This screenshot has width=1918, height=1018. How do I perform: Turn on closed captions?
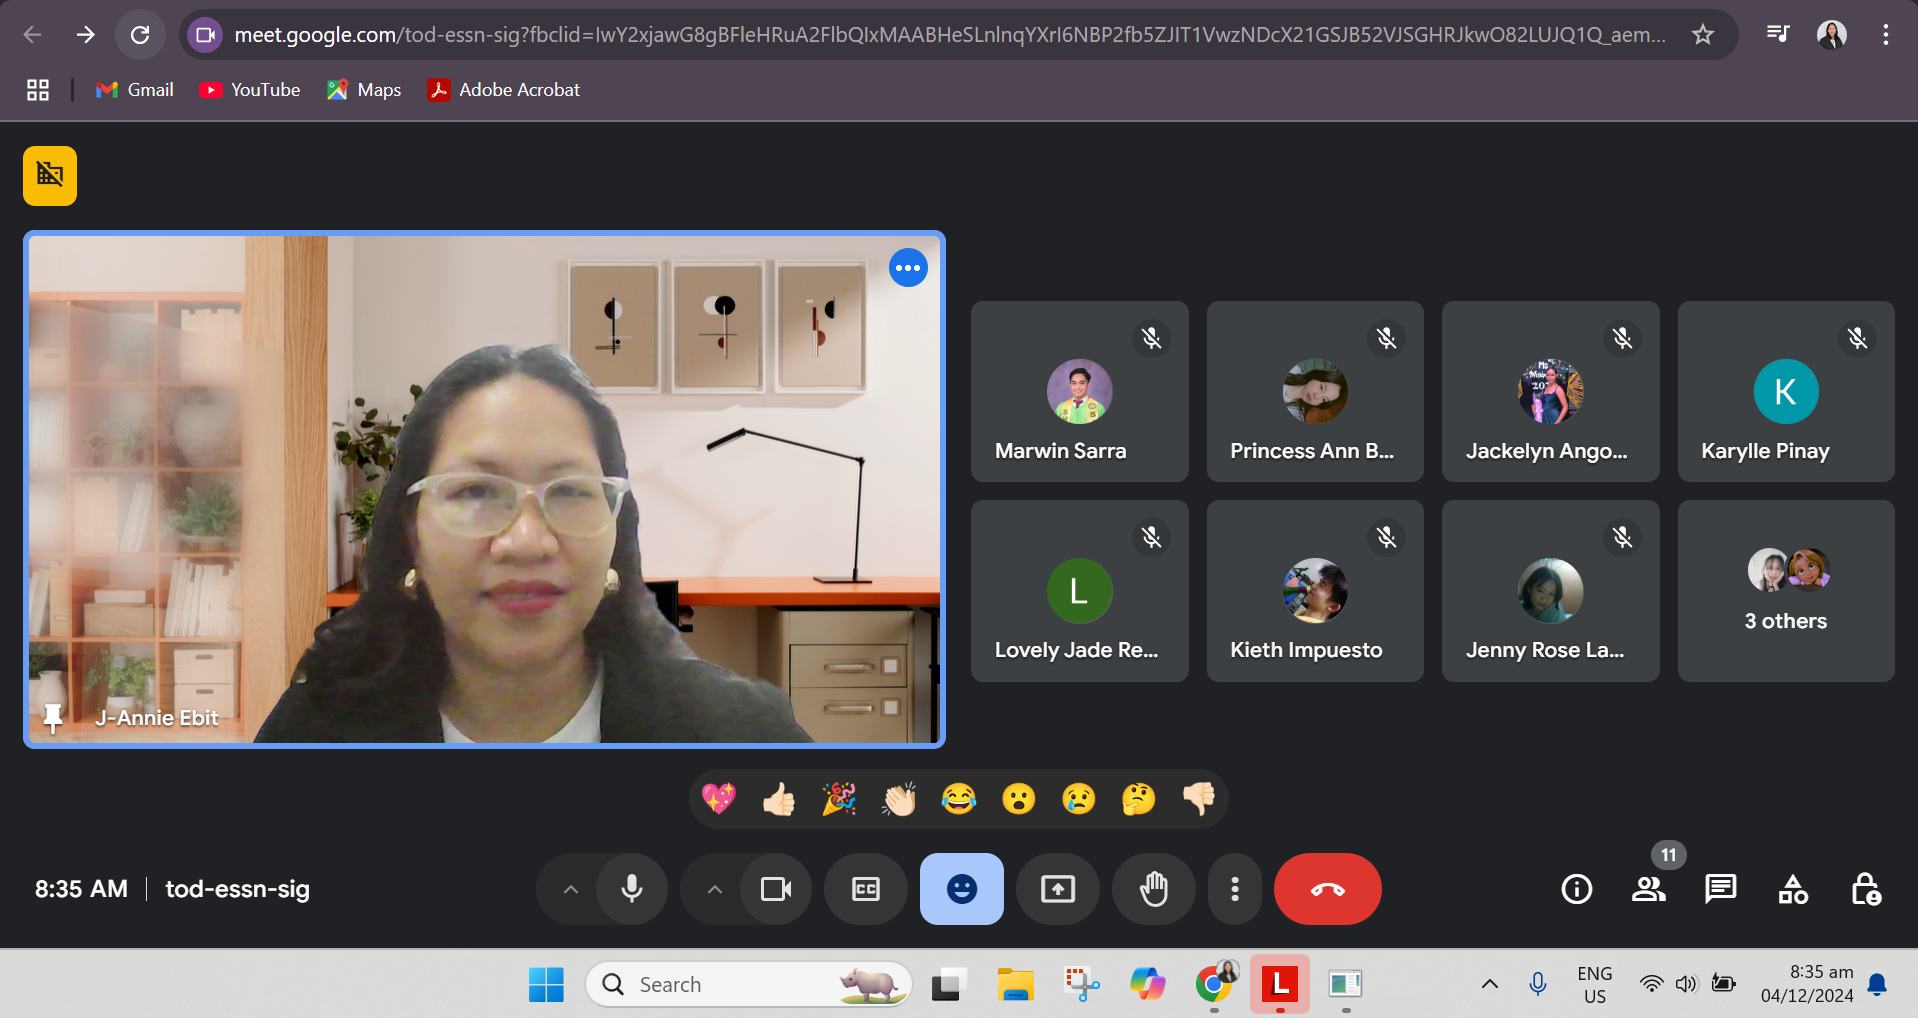point(865,889)
